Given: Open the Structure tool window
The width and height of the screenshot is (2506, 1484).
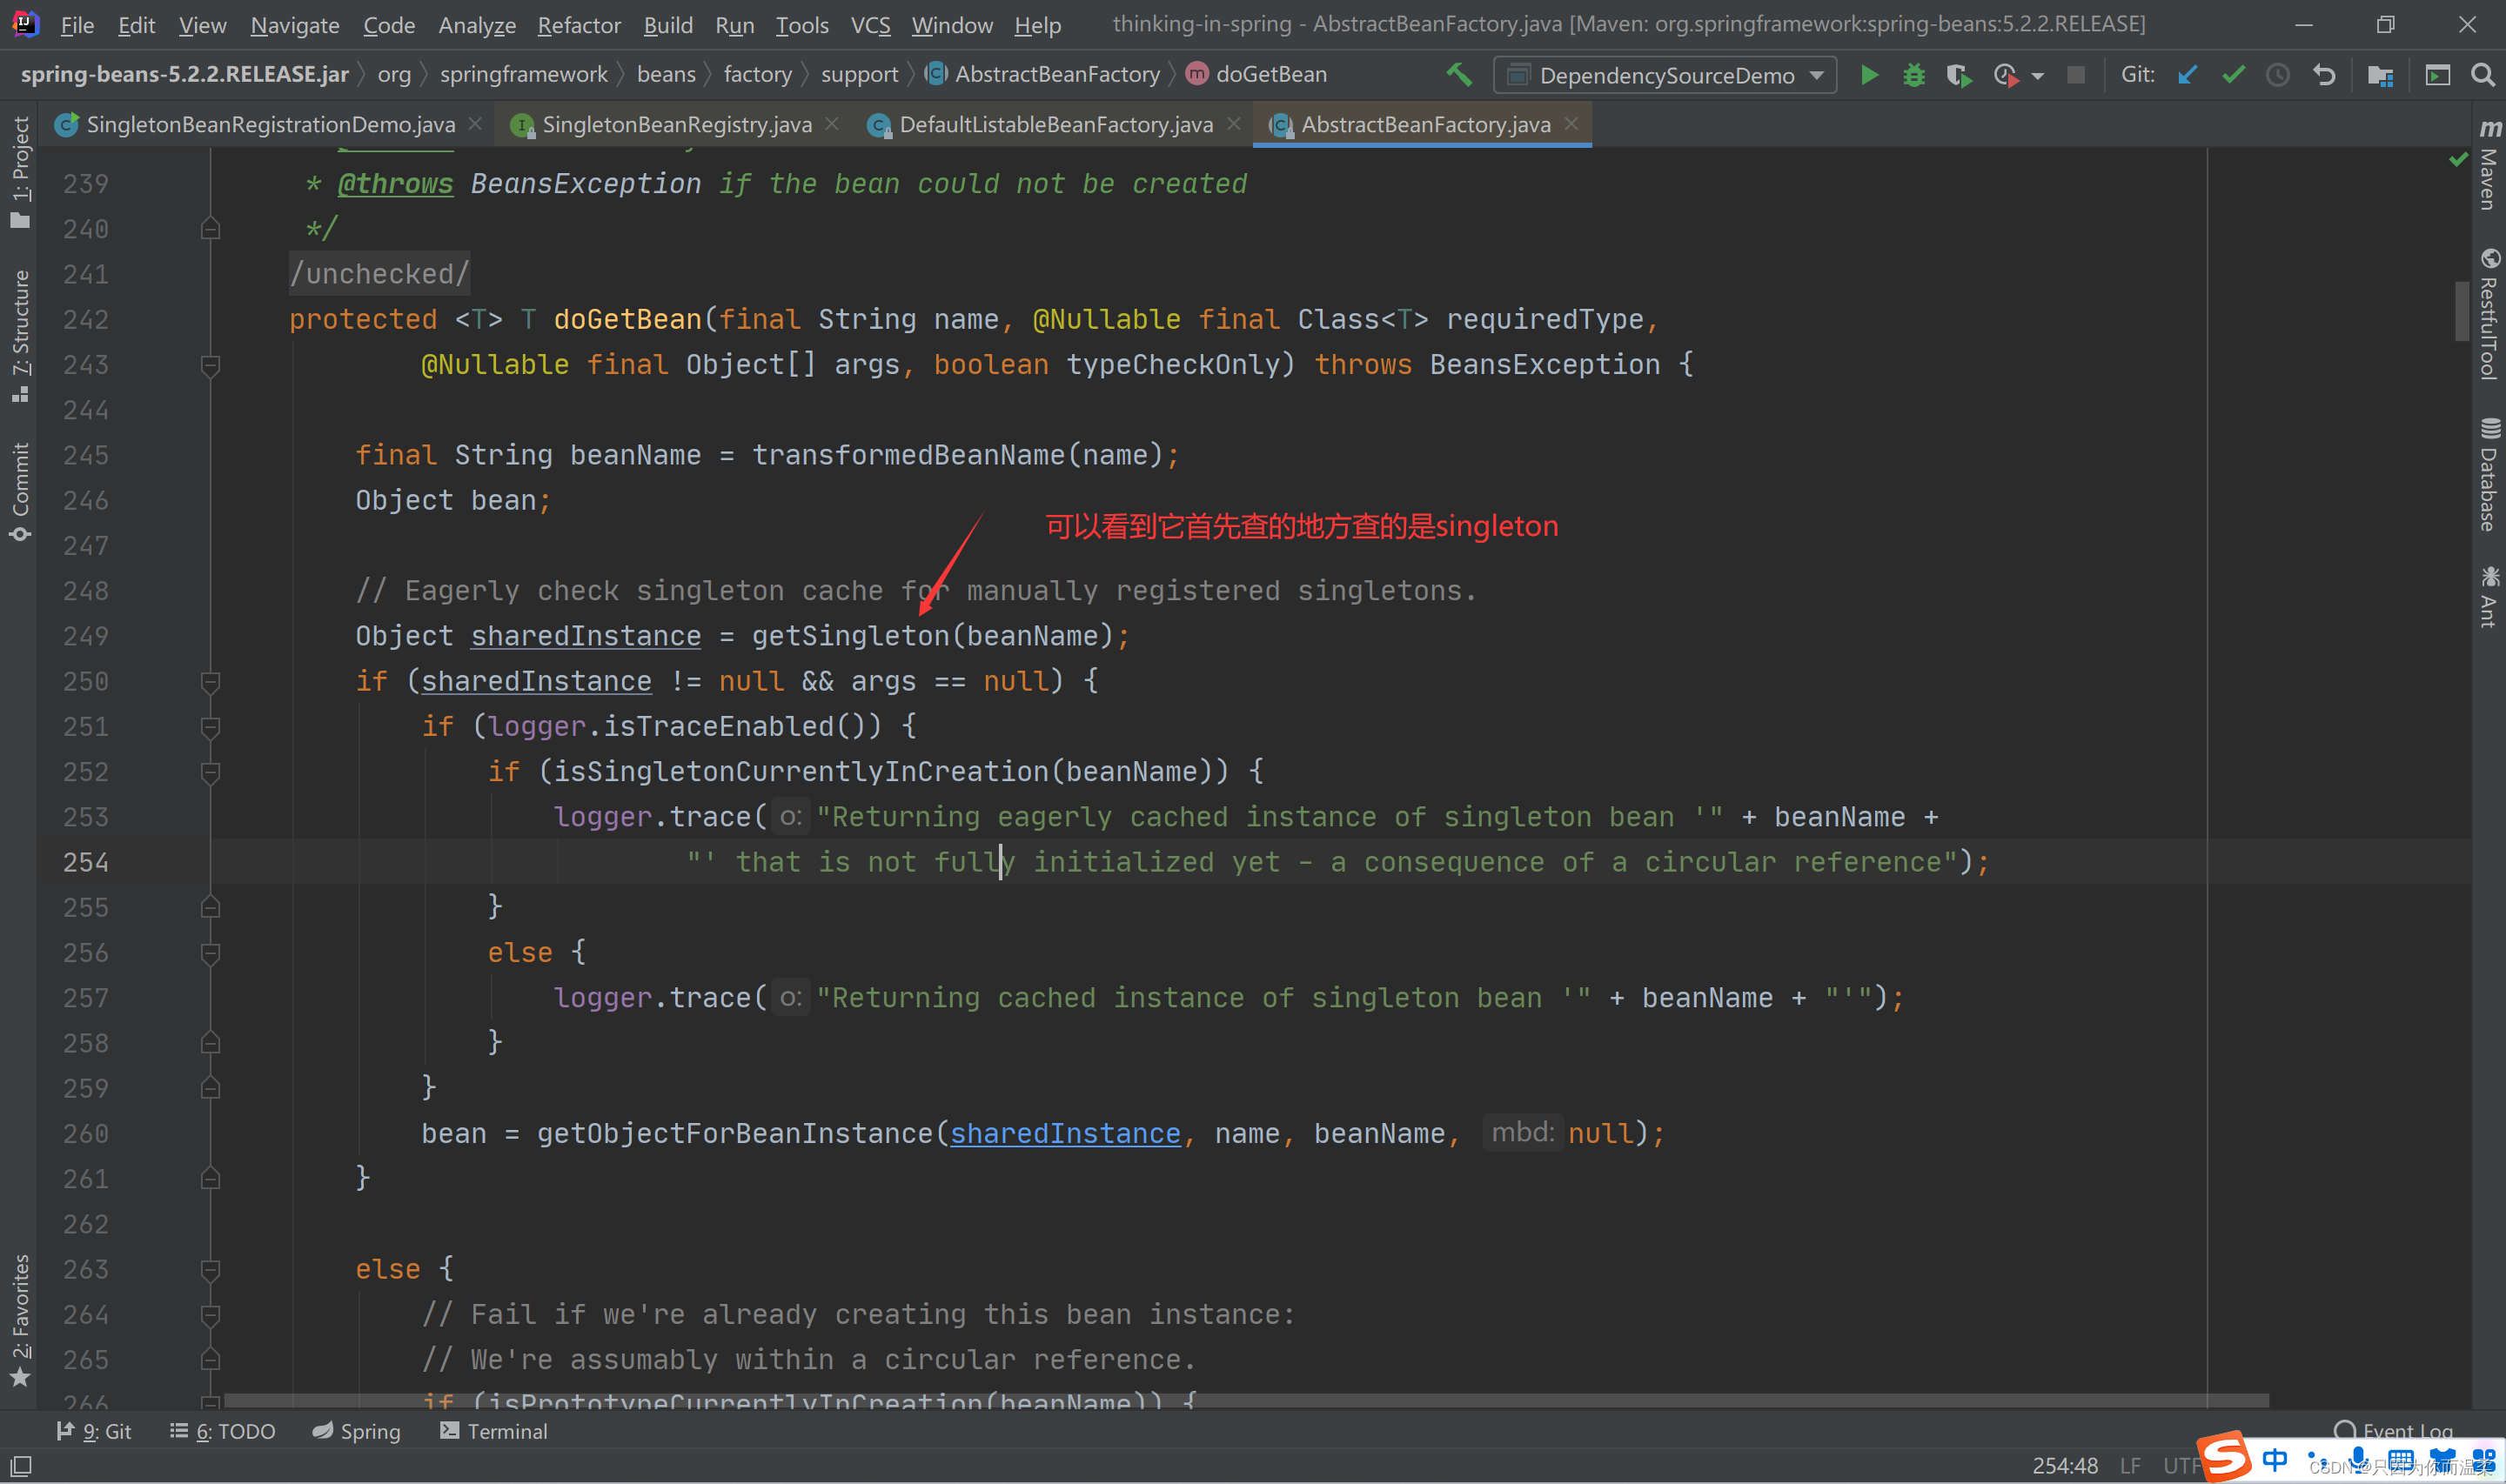Looking at the screenshot, I should [x=20, y=336].
